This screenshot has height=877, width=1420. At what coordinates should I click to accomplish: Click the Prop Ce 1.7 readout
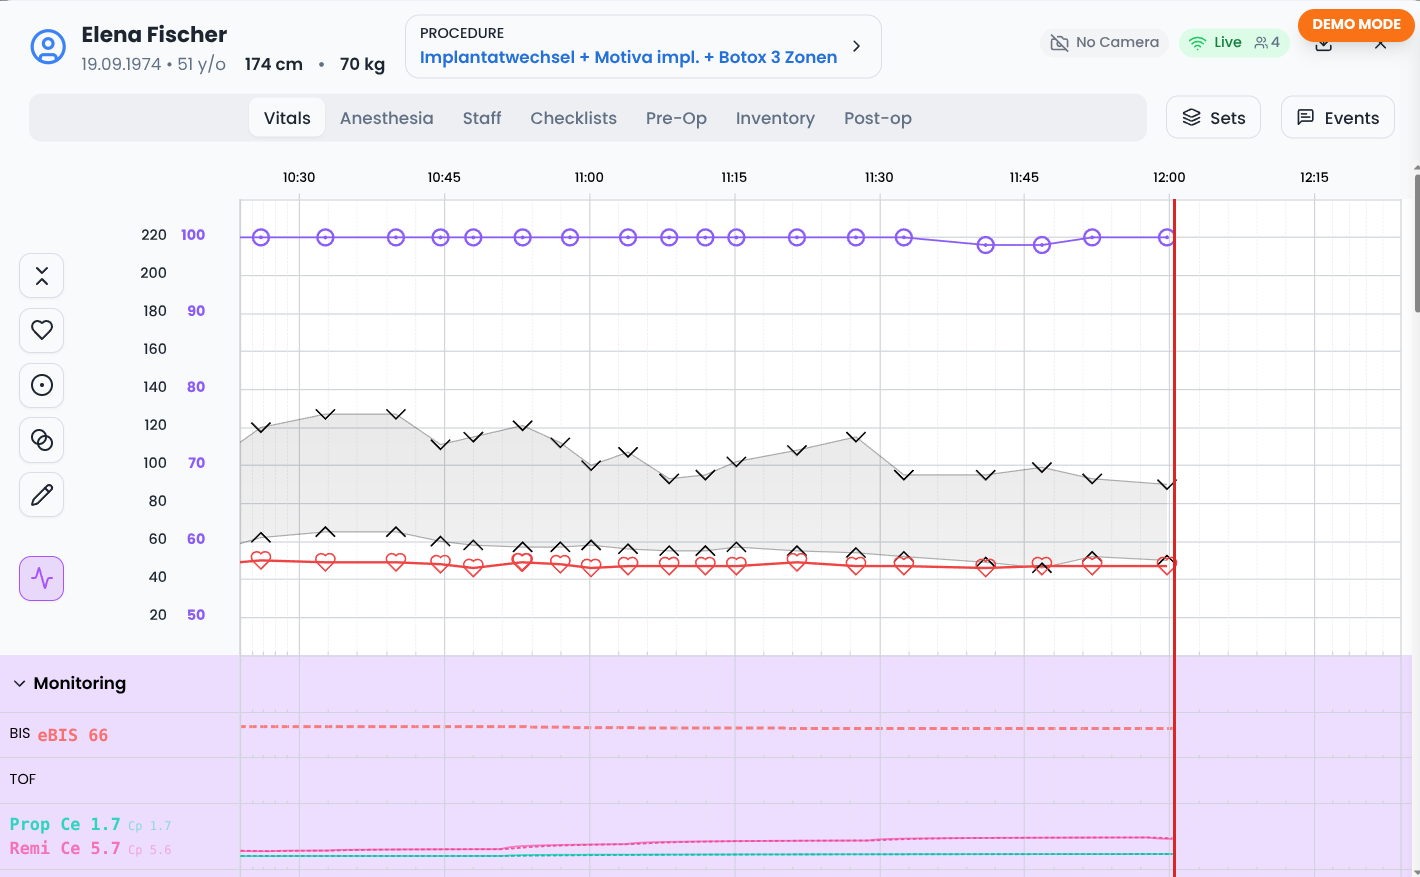(x=65, y=824)
